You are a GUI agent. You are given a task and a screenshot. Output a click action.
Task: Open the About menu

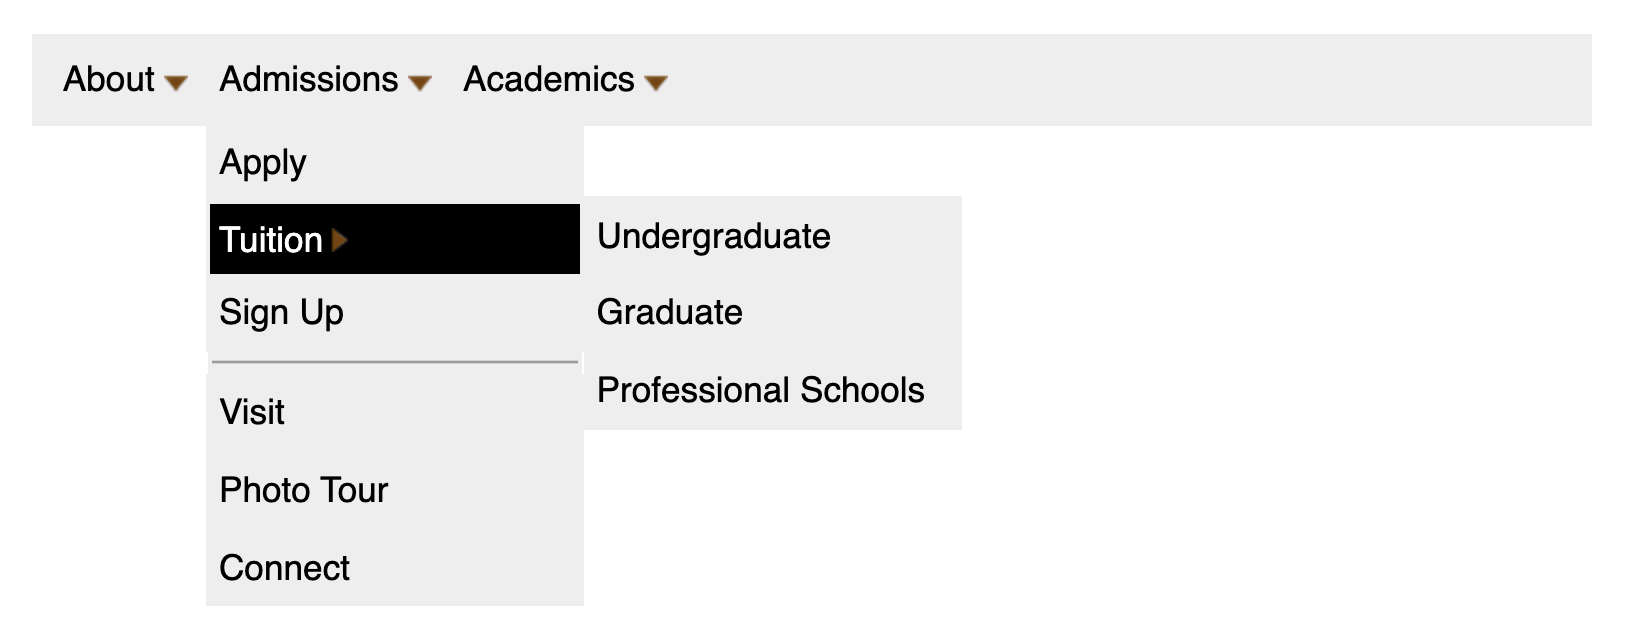110,80
